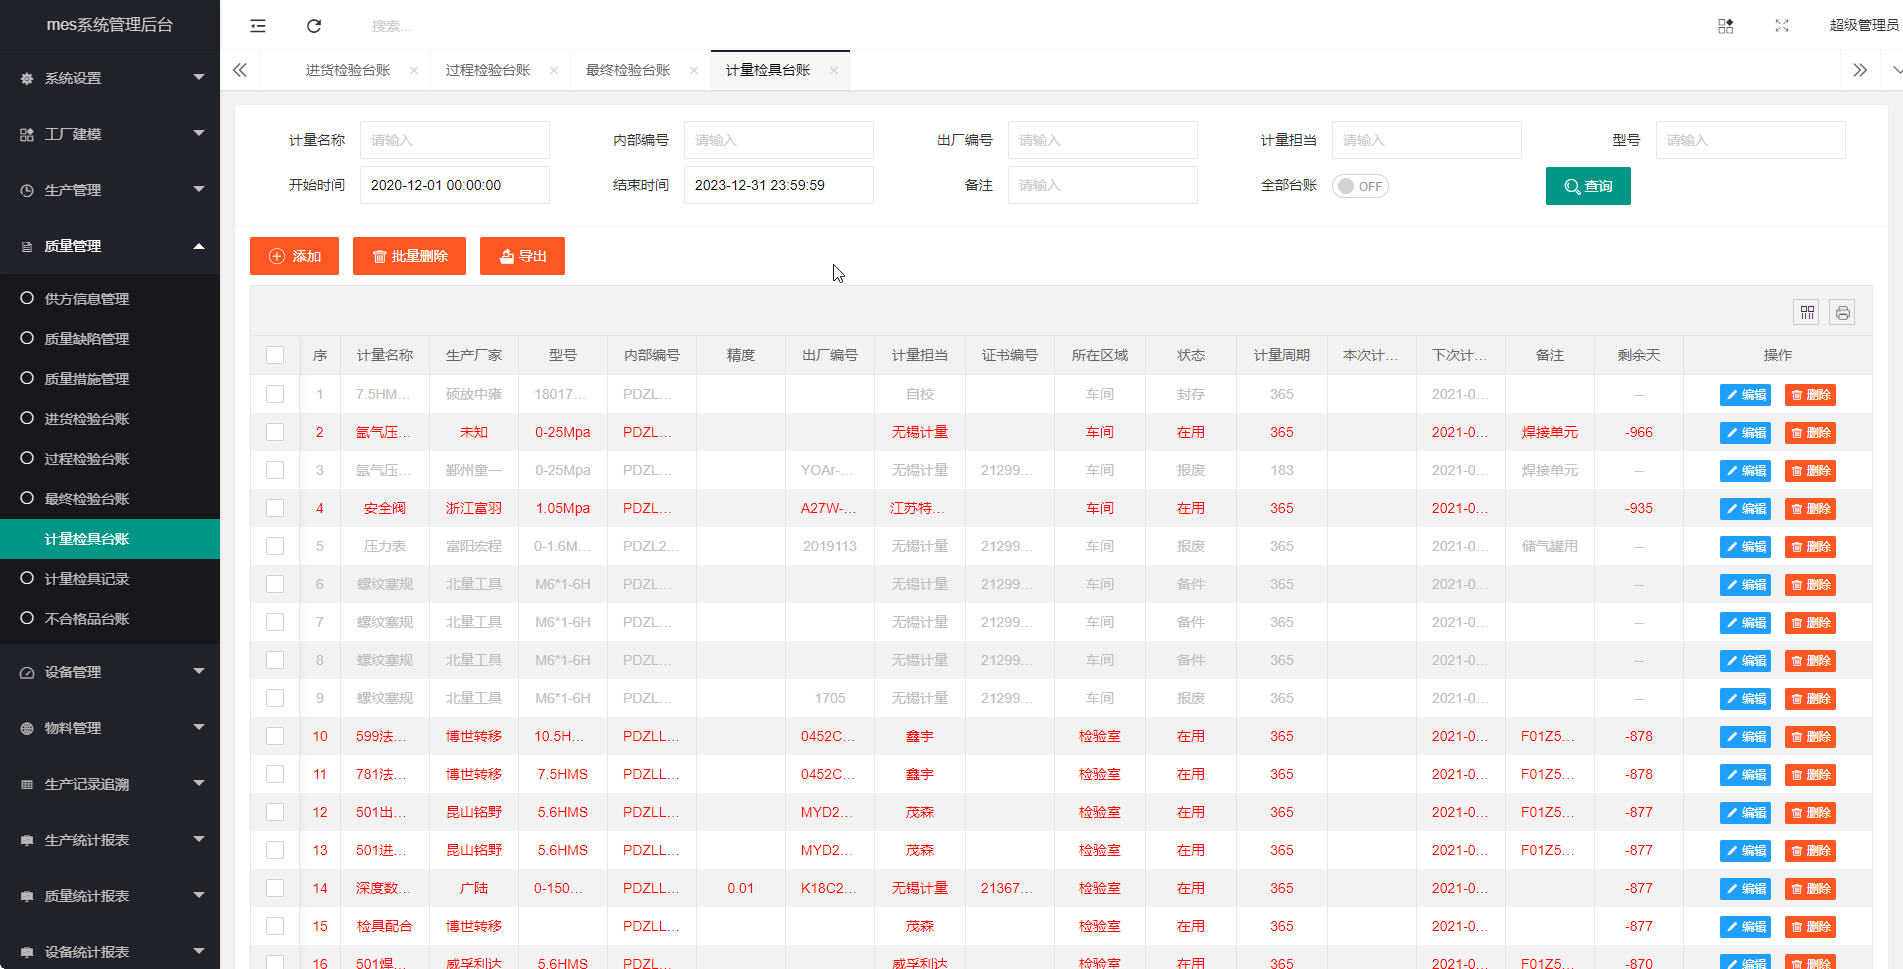The width and height of the screenshot is (1903, 969).
Task: Expand the 工厂建模 menu arrow
Action: click(199, 133)
